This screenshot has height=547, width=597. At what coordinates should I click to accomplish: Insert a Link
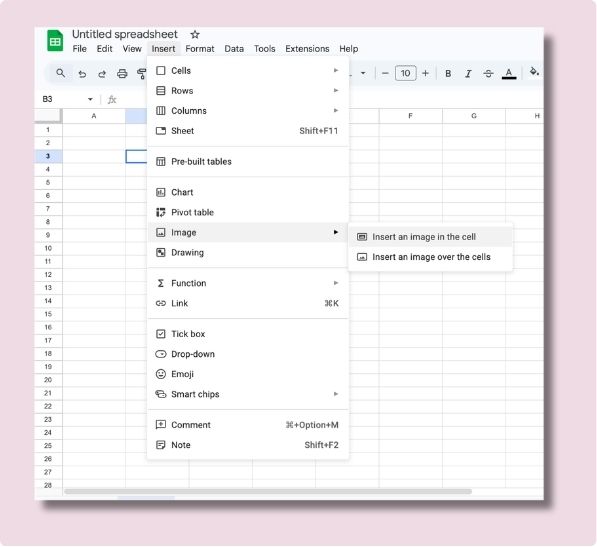tap(248, 303)
